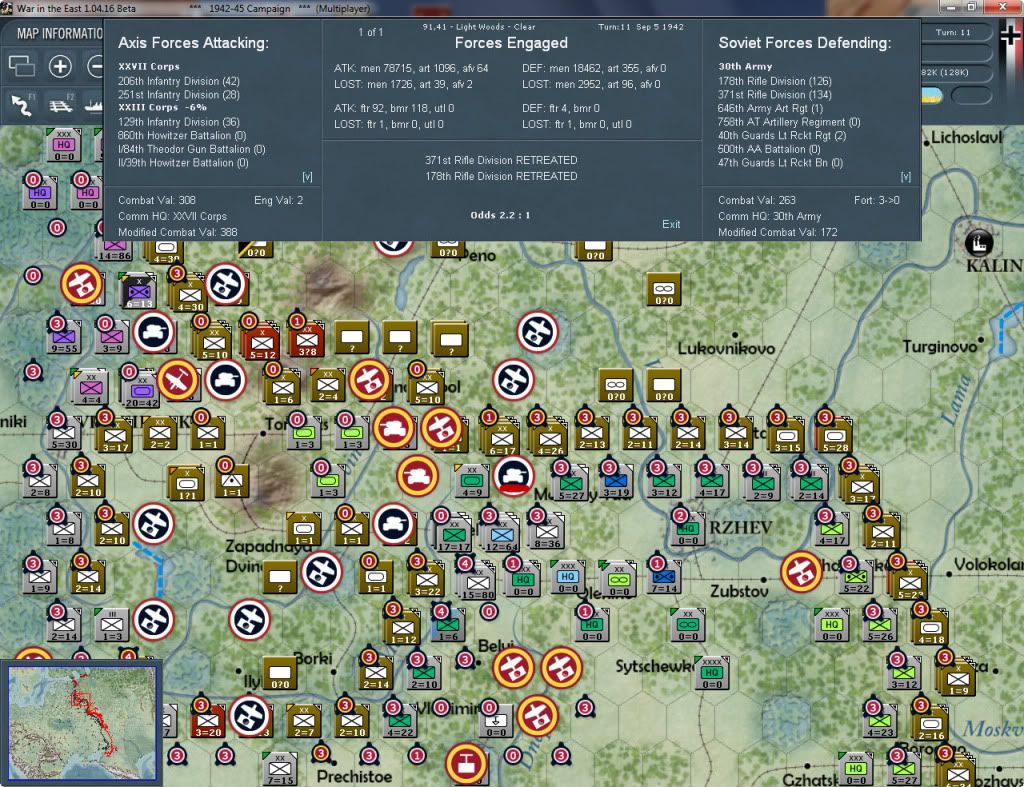Select the green counter labeled 4=22
Screen dimensions: 1024x787
tap(400, 720)
